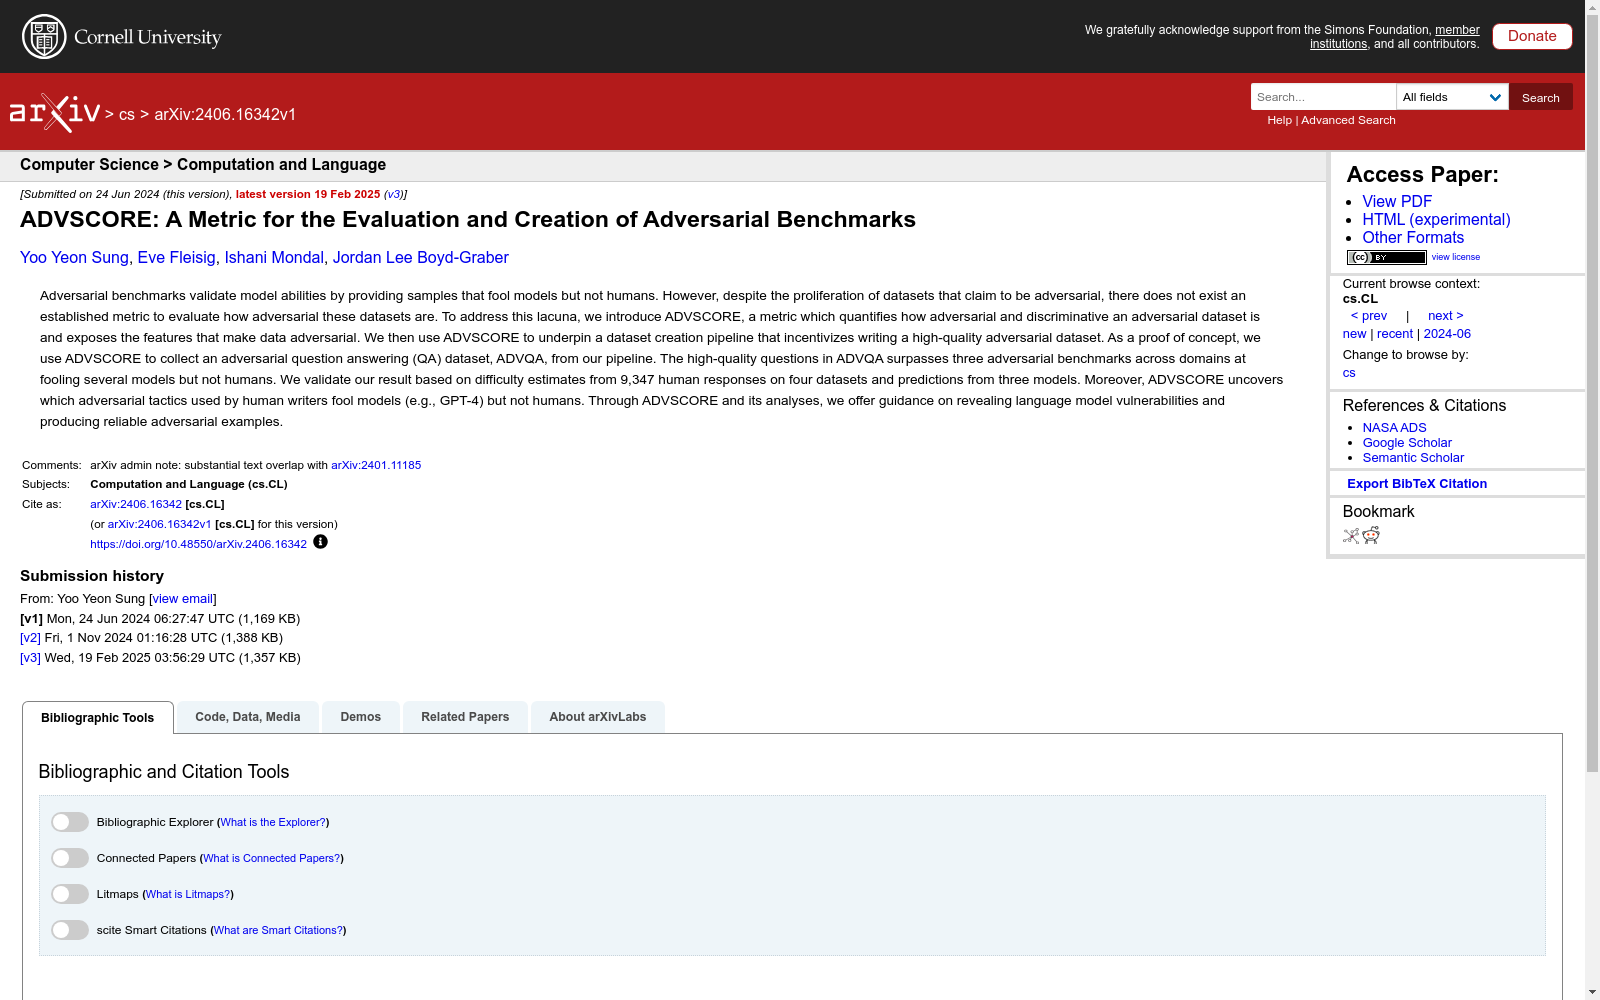Click the DOI info icon
Viewport: 1600px width, 1000px height.
320,542
